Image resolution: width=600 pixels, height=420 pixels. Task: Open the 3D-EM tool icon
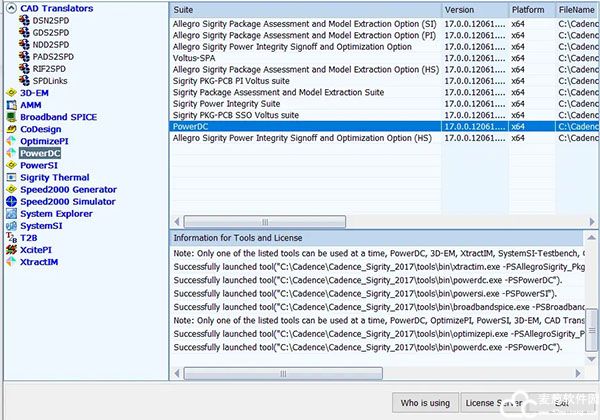pos(11,92)
